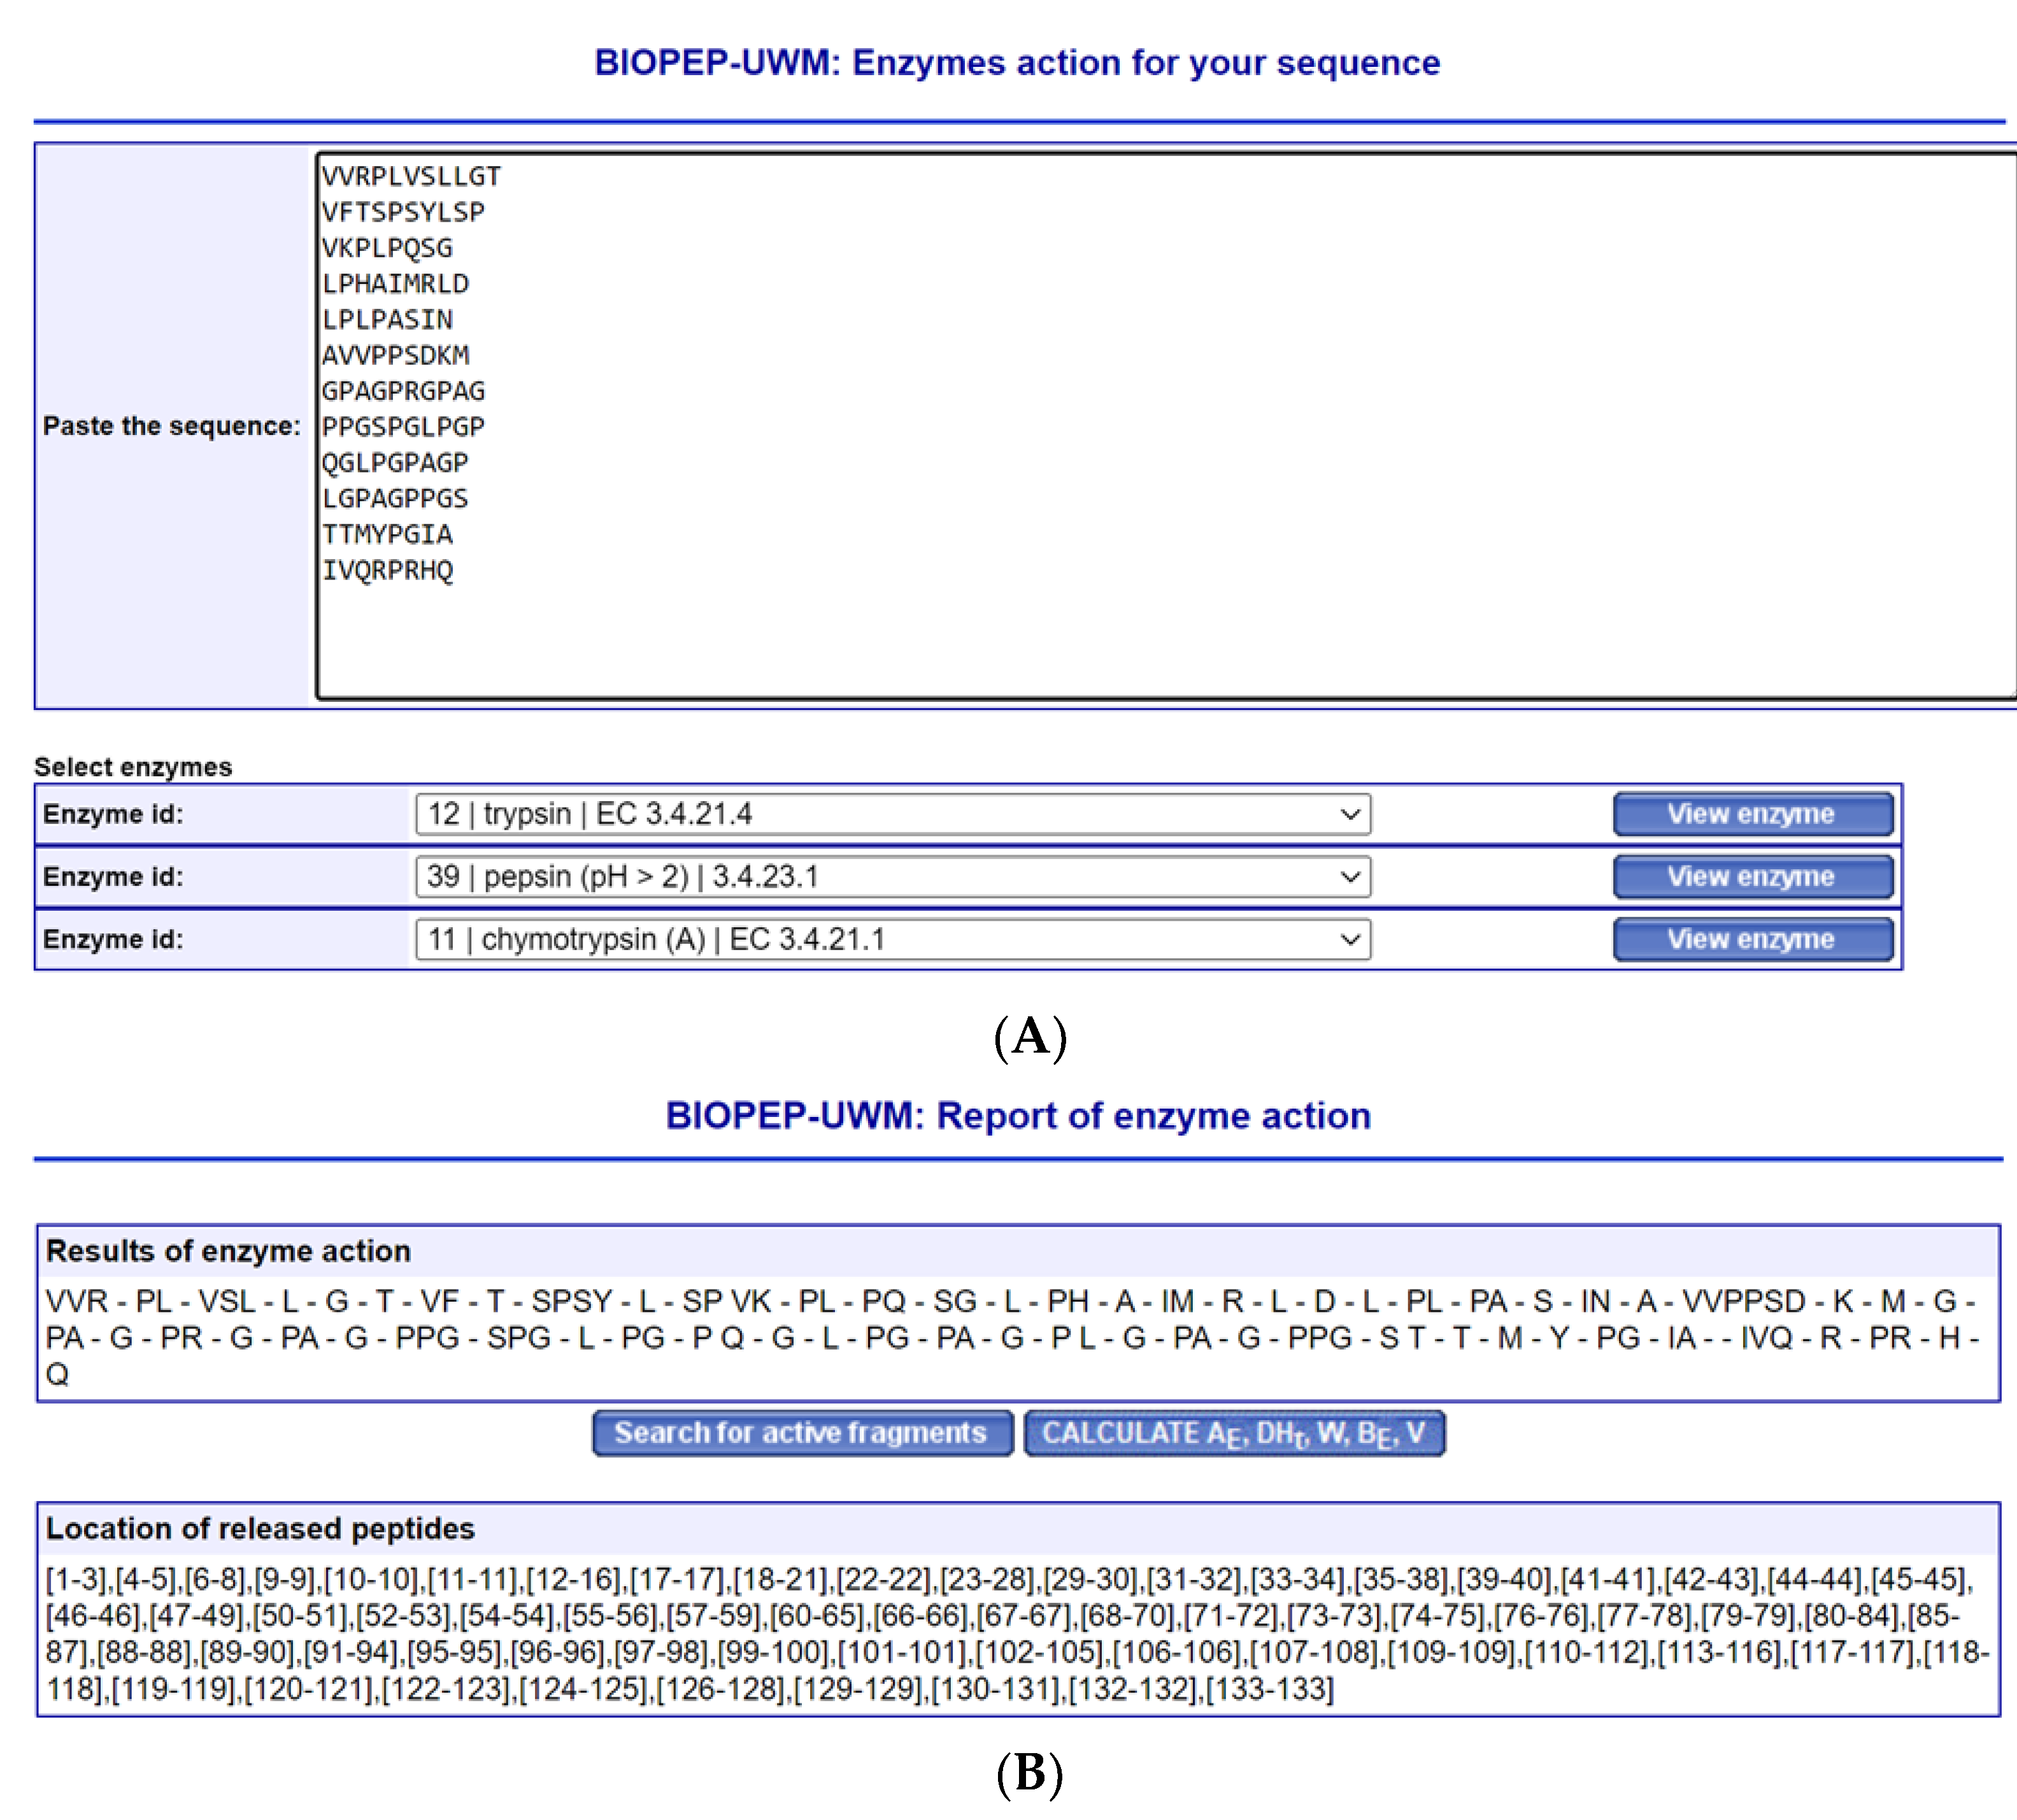Click the Report of enzyme action title
The height and width of the screenshot is (1820, 2017).
coord(1018,1116)
